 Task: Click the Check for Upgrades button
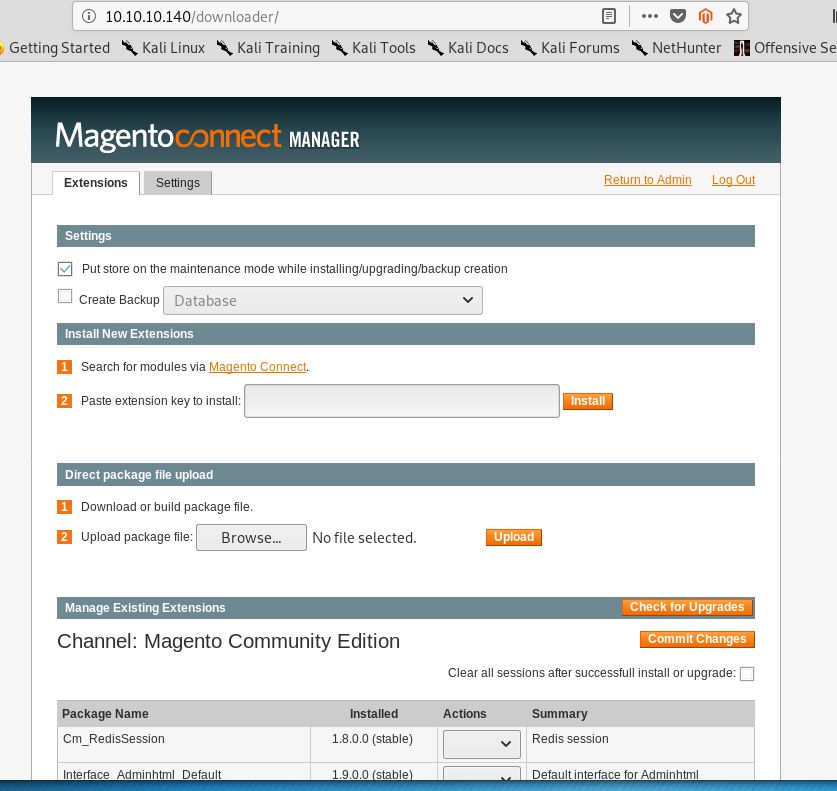pos(688,607)
